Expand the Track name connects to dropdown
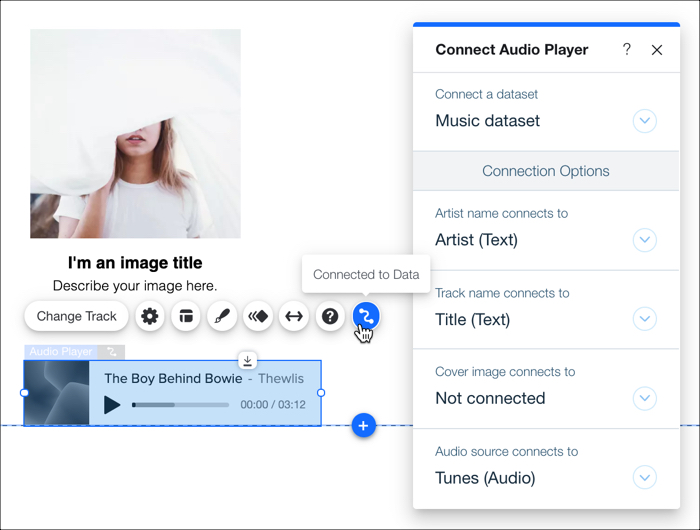This screenshot has width=700, height=530. [x=645, y=319]
